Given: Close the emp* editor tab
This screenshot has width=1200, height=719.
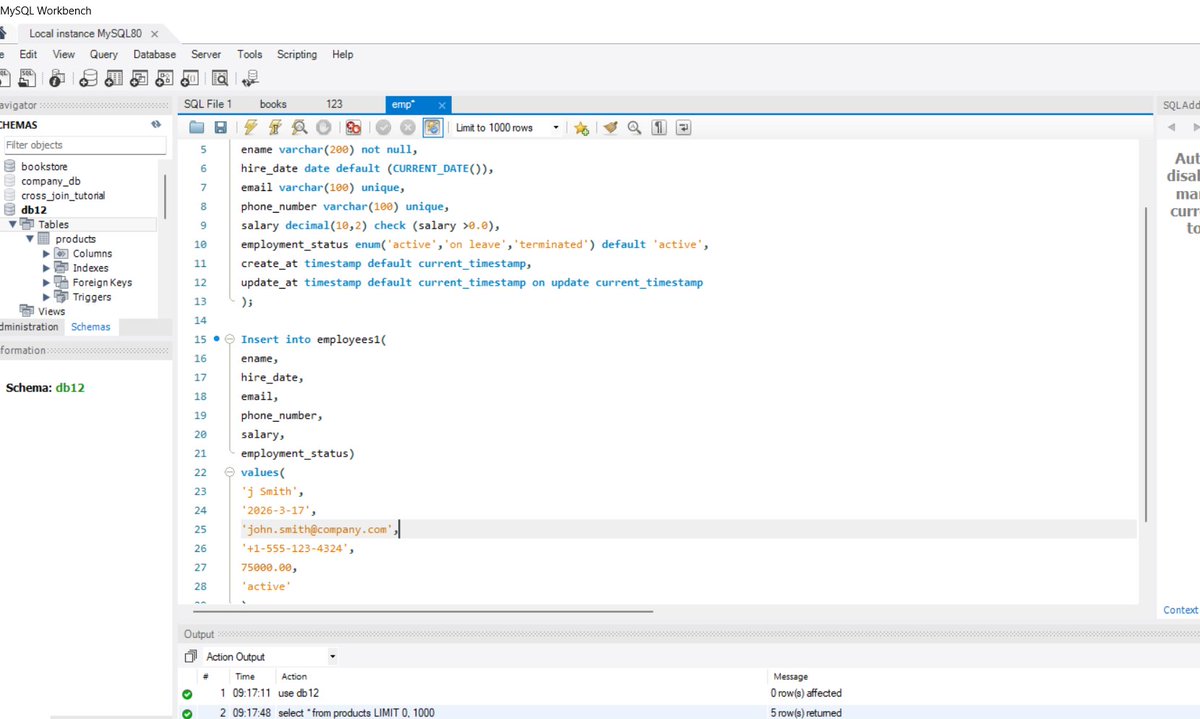Looking at the screenshot, I should click(x=442, y=104).
